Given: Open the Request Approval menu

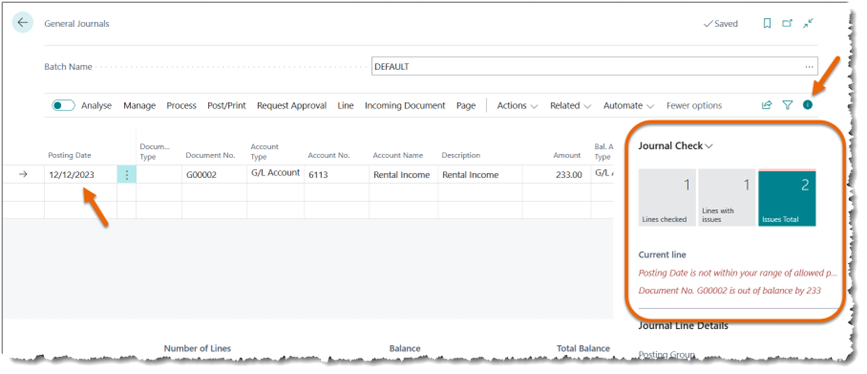Looking at the screenshot, I should pyautogui.click(x=291, y=105).
